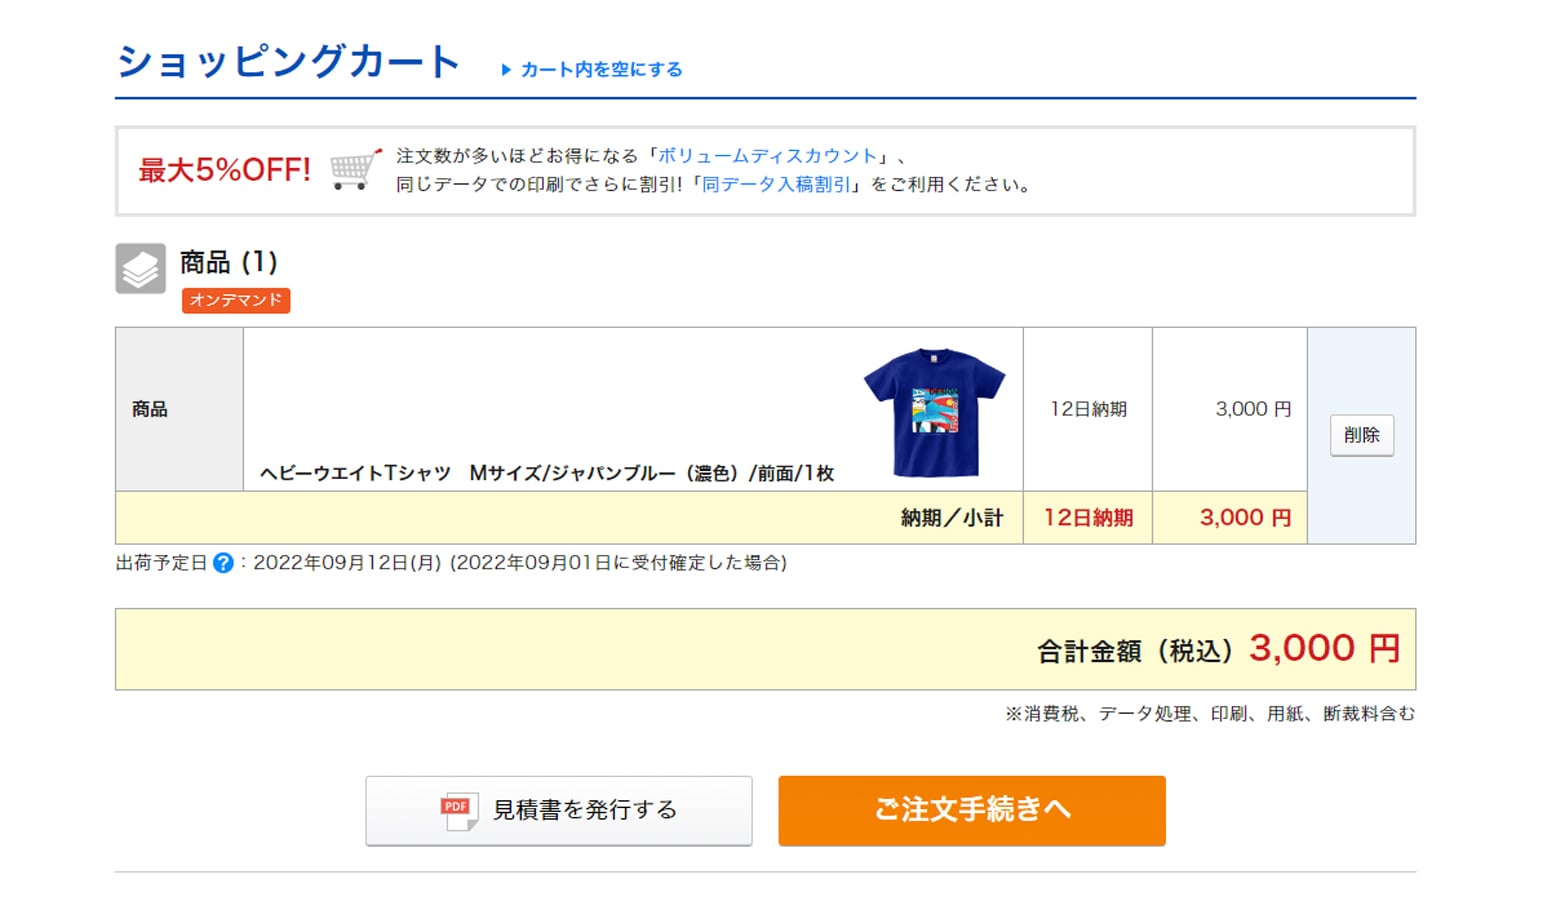The height and width of the screenshot is (898, 1552).
Task: Click the shopping cart icon in banner
Action: (355, 170)
